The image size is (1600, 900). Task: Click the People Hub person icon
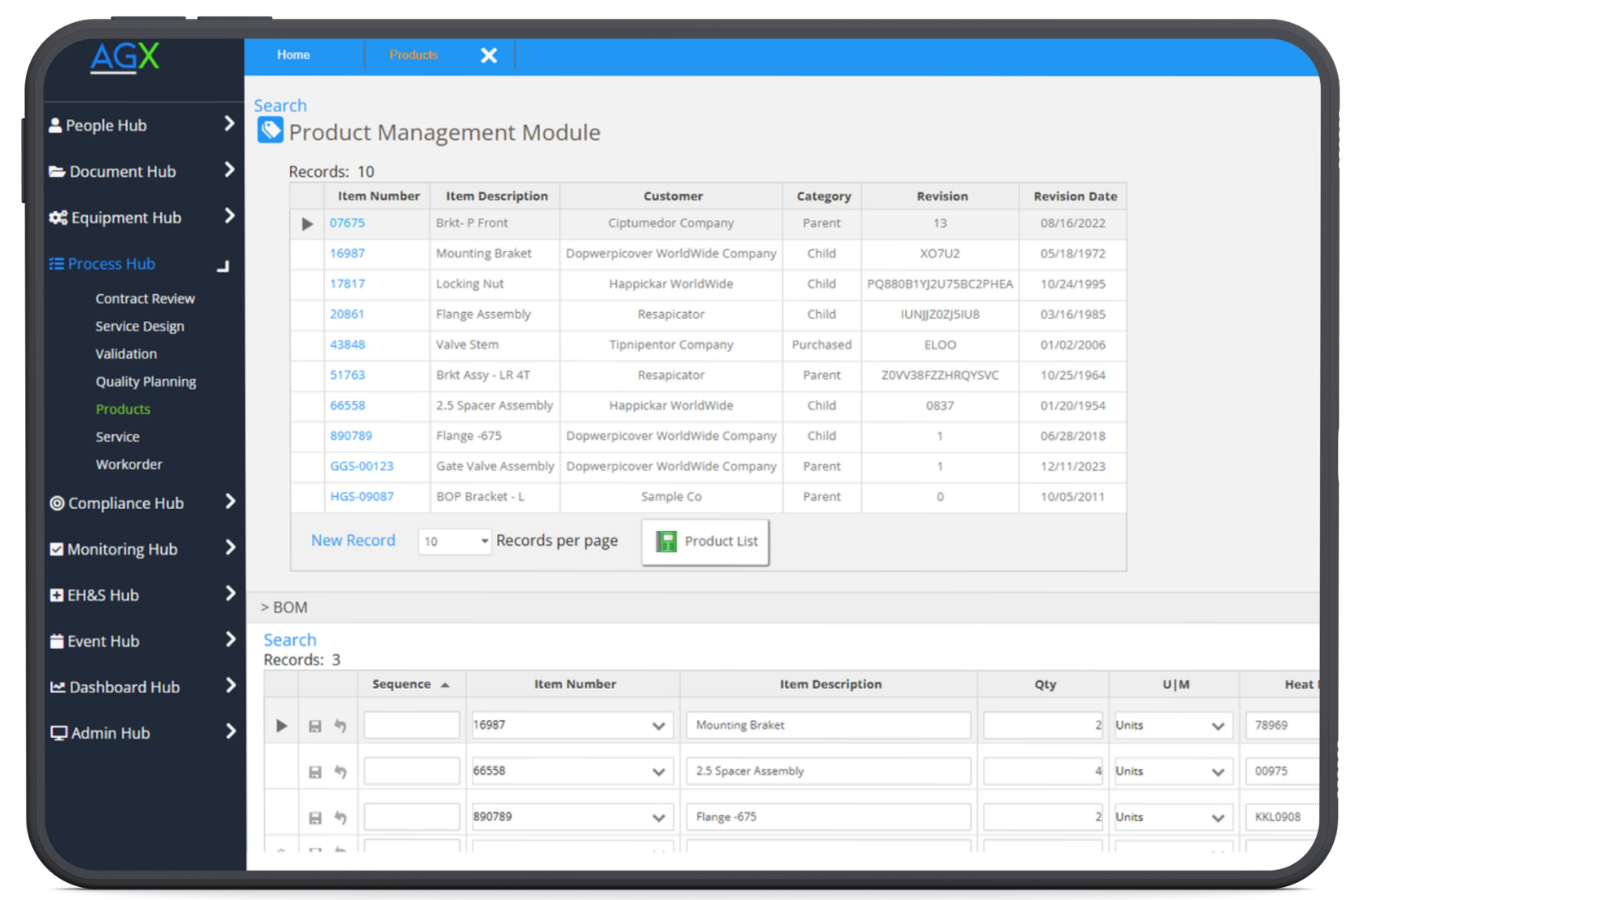[x=55, y=125]
